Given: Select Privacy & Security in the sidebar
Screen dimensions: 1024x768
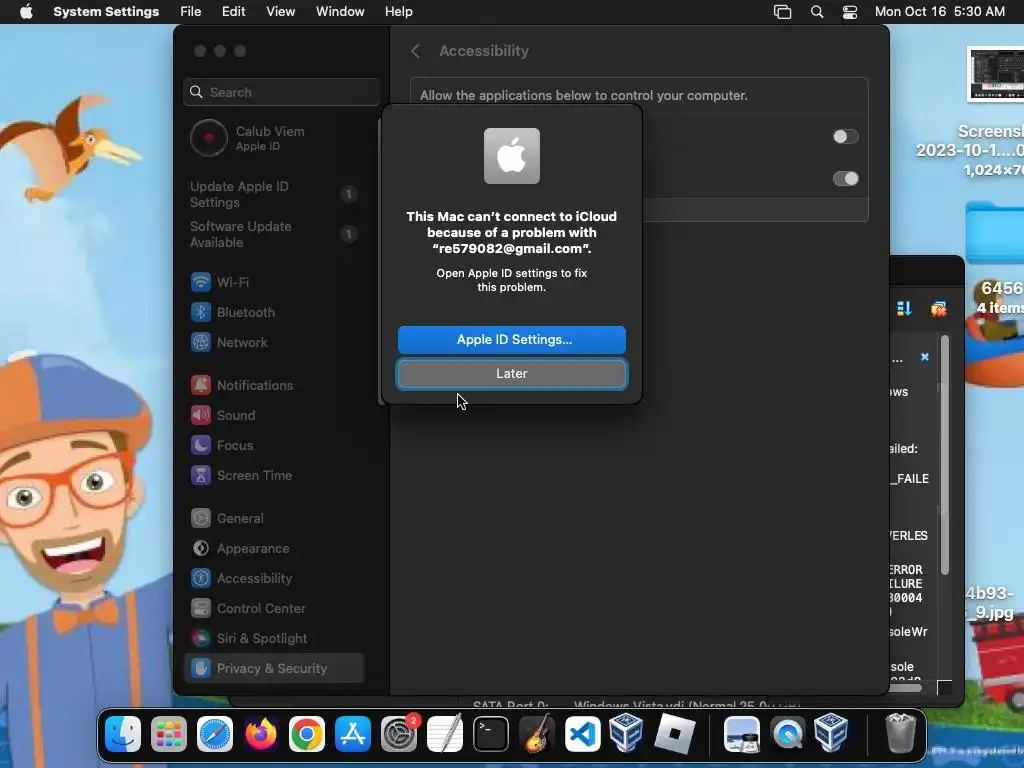Looking at the screenshot, I should point(272,668).
